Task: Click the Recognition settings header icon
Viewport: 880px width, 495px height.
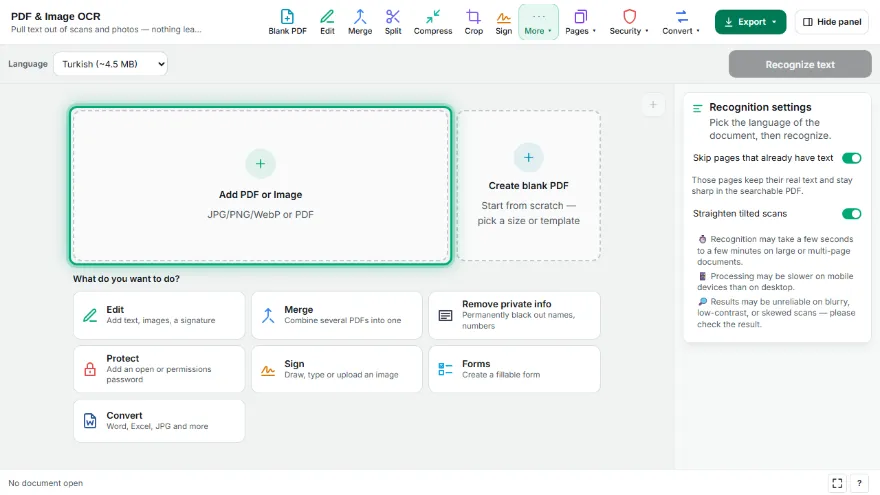Action: [x=698, y=108]
